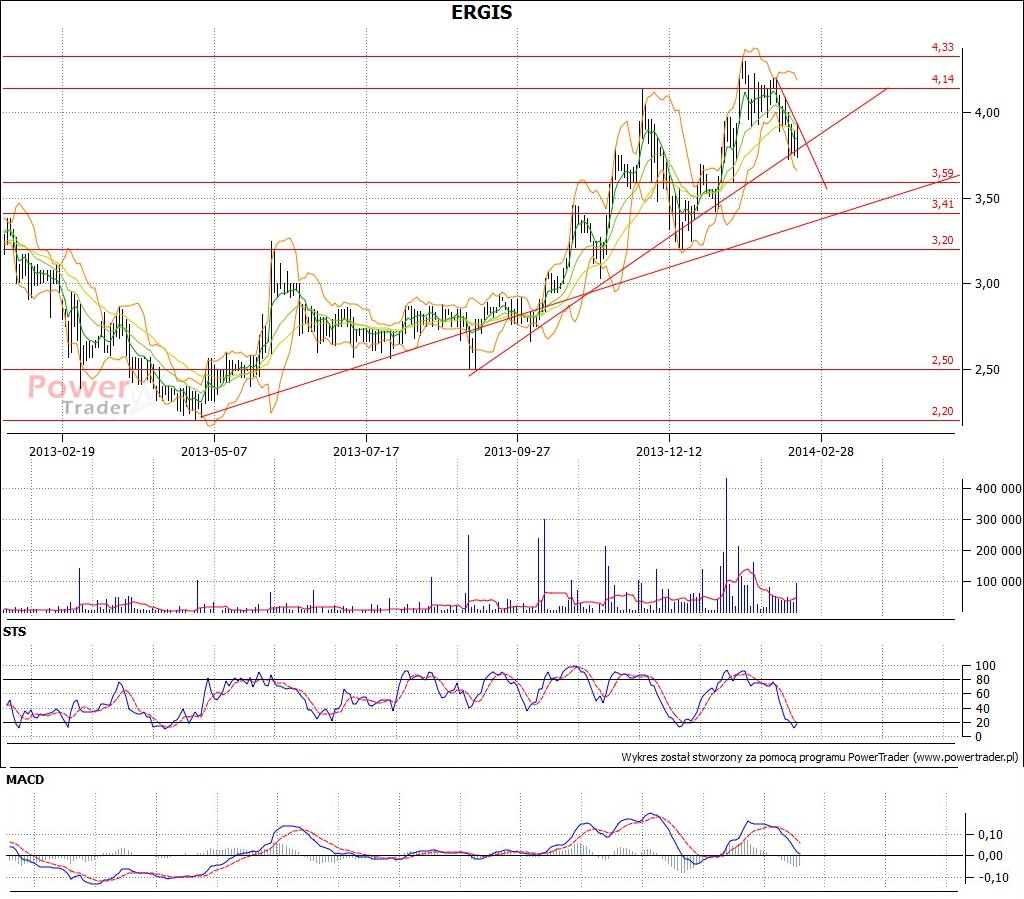
Task: Click the PowerTrader credit text
Action: pyautogui.click(x=820, y=757)
